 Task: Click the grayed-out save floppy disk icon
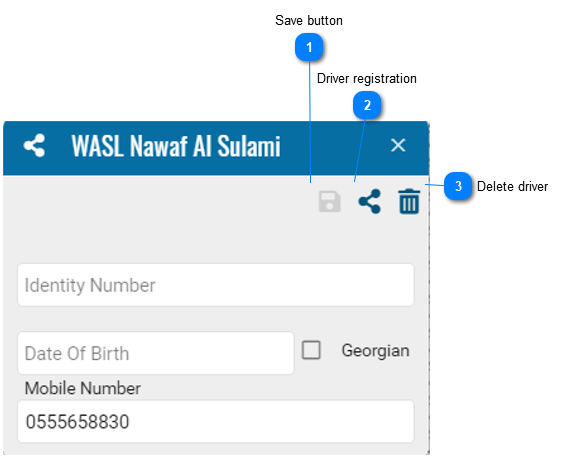[329, 201]
